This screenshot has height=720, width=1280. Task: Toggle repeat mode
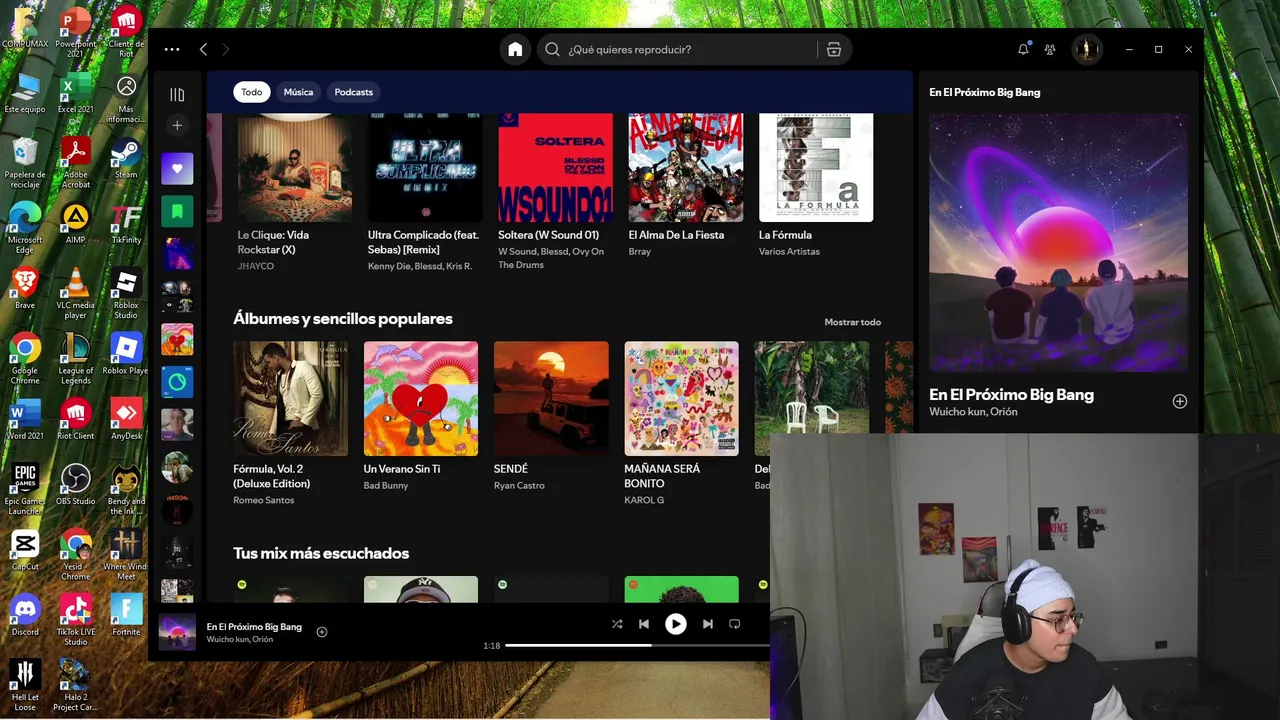735,624
